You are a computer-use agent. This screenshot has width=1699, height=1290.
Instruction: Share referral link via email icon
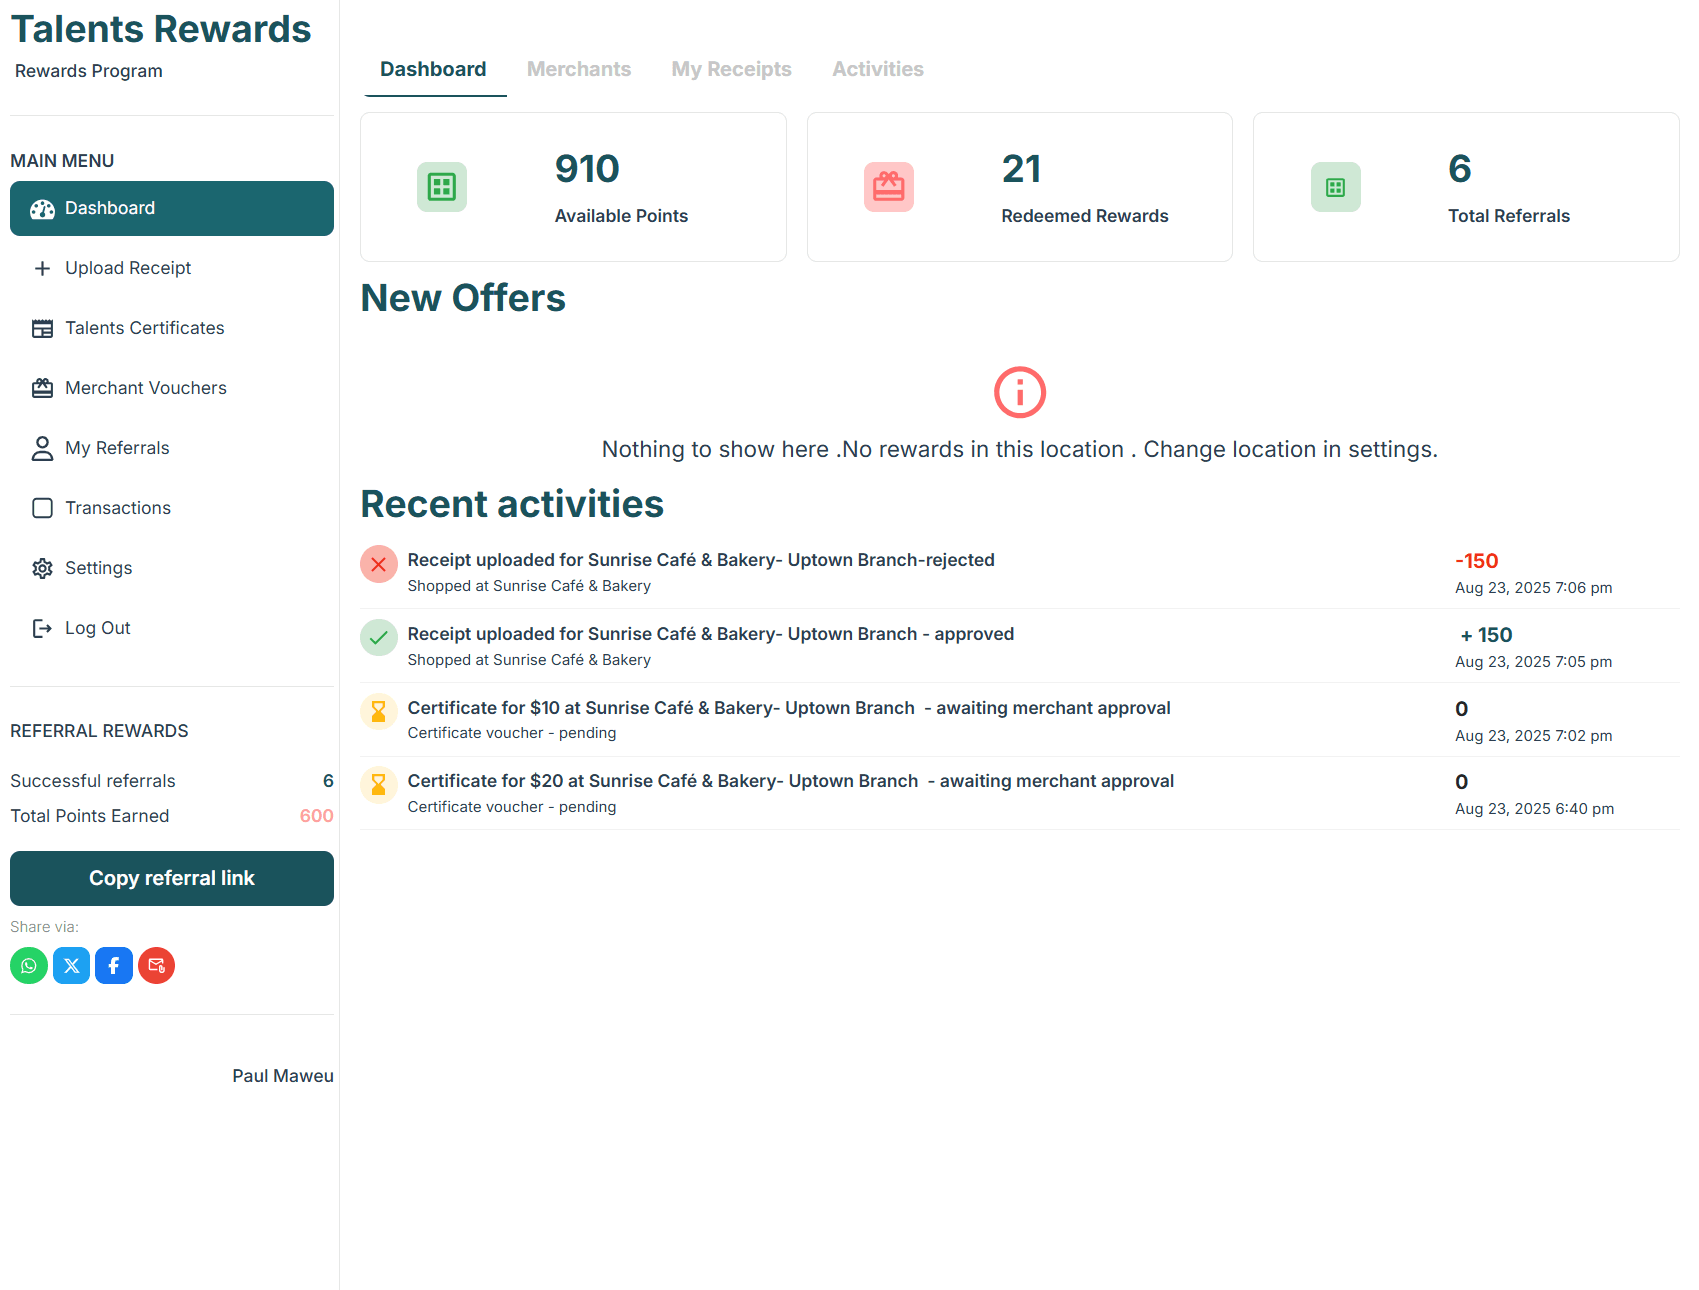(x=157, y=966)
